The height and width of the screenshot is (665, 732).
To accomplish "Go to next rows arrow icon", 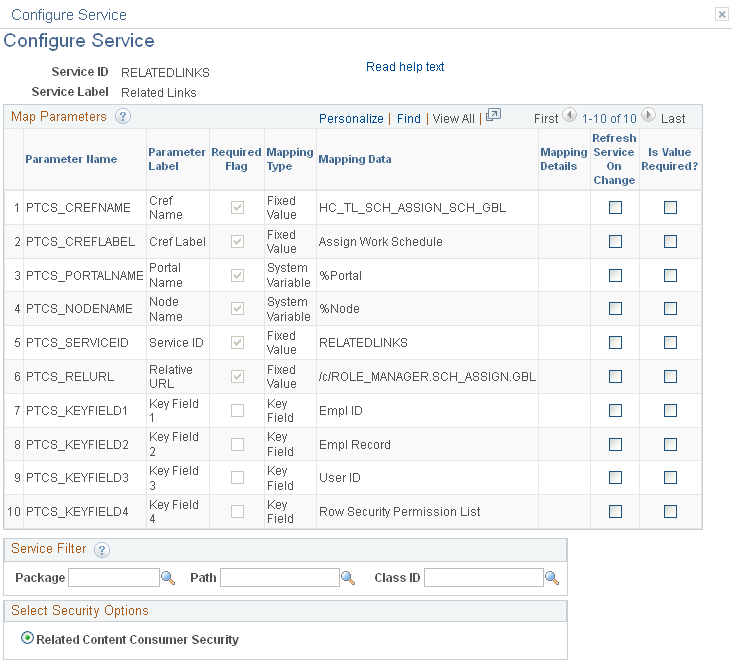I will (648, 115).
